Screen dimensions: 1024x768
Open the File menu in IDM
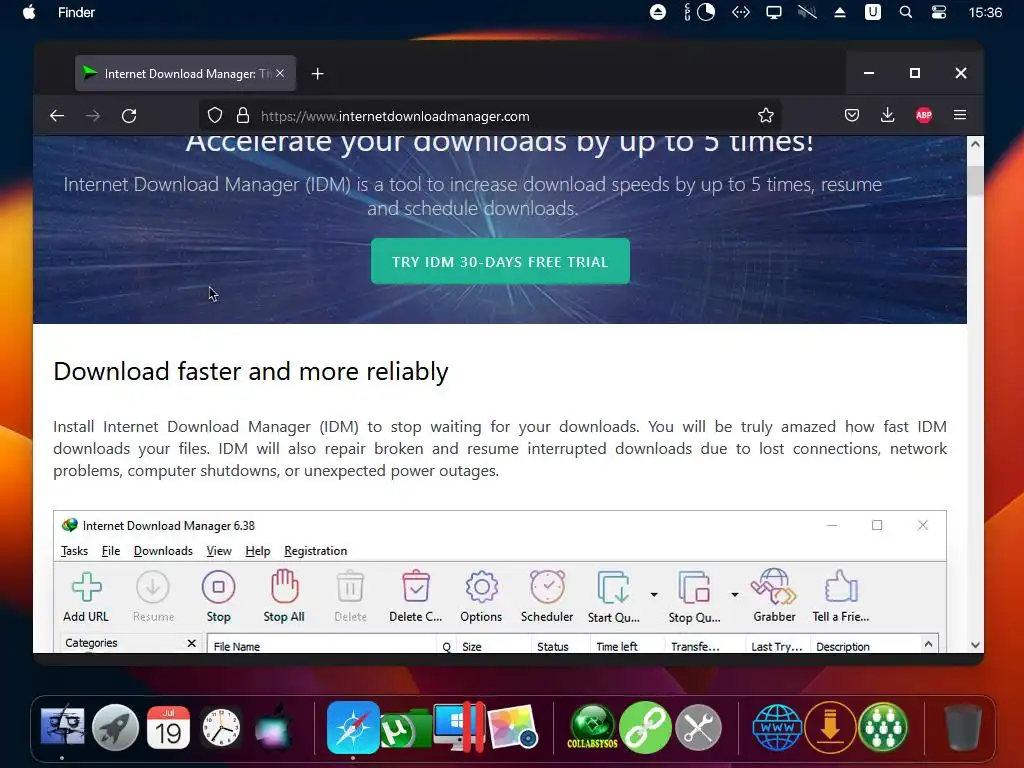(x=111, y=551)
